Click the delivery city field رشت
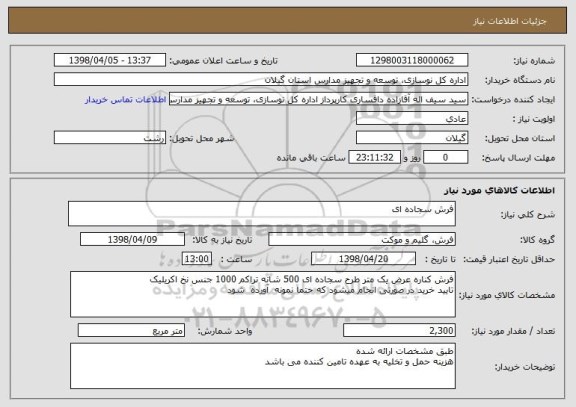The image size is (576, 407). [x=110, y=138]
